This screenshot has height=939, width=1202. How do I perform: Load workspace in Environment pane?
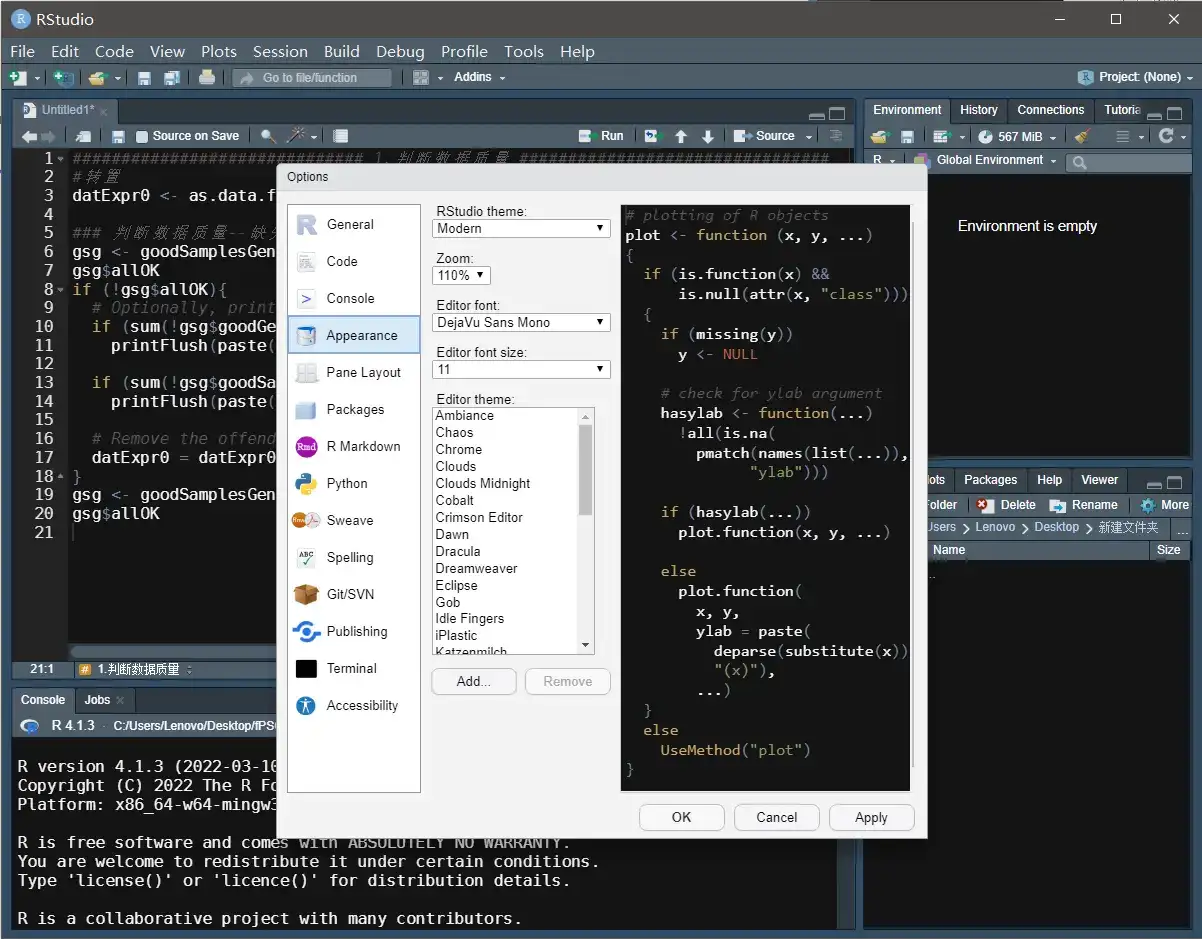(x=880, y=136)
